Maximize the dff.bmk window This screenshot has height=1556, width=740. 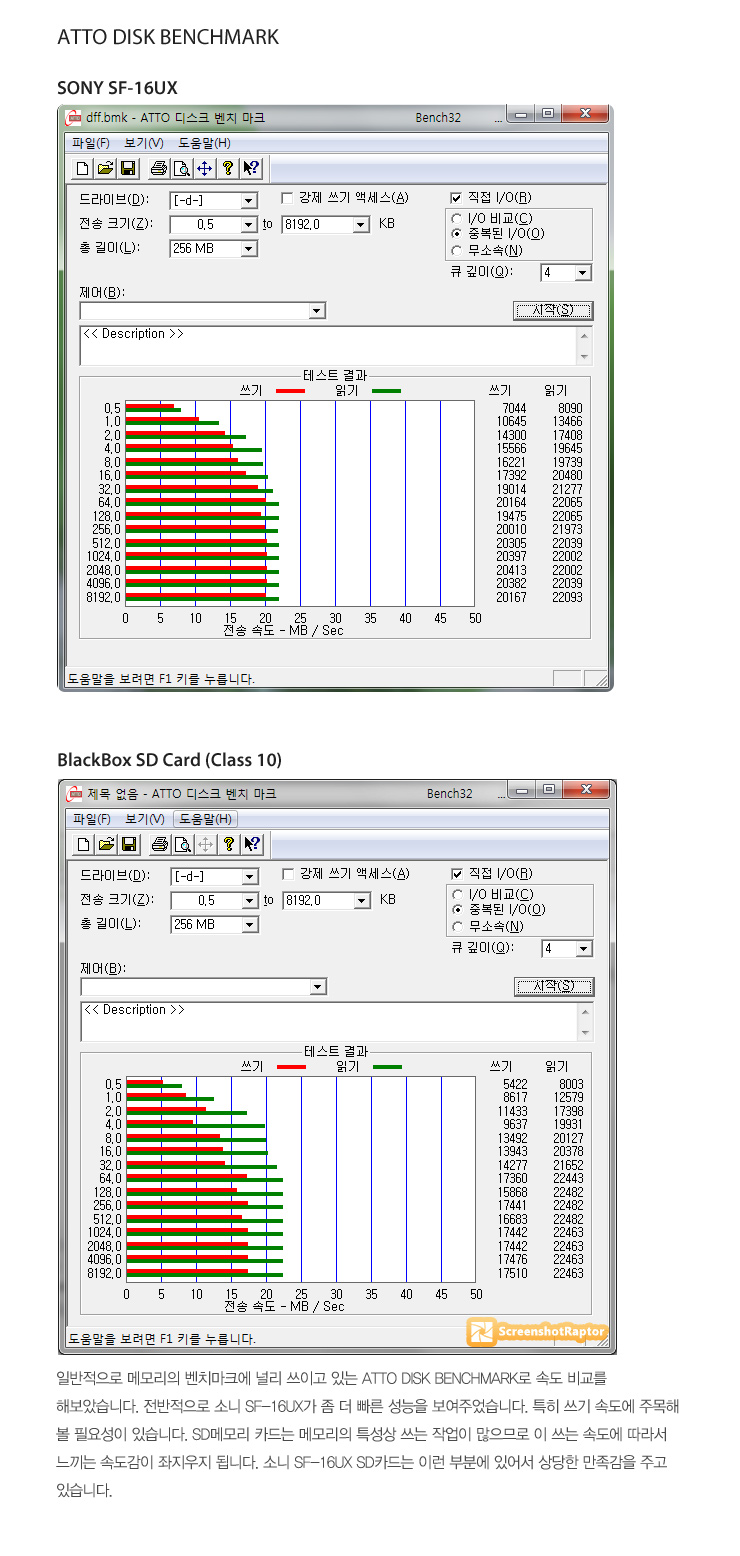pos(548,114)
